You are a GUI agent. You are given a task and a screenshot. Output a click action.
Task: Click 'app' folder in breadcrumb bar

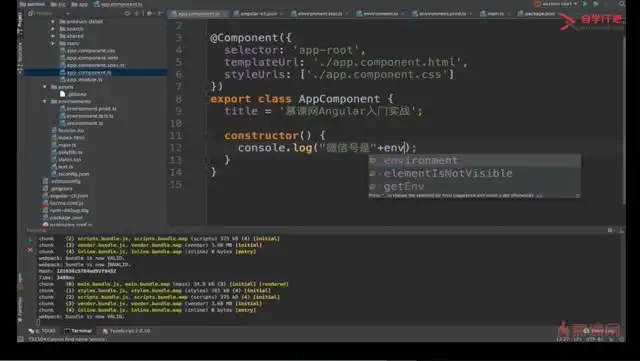point(80,4)
